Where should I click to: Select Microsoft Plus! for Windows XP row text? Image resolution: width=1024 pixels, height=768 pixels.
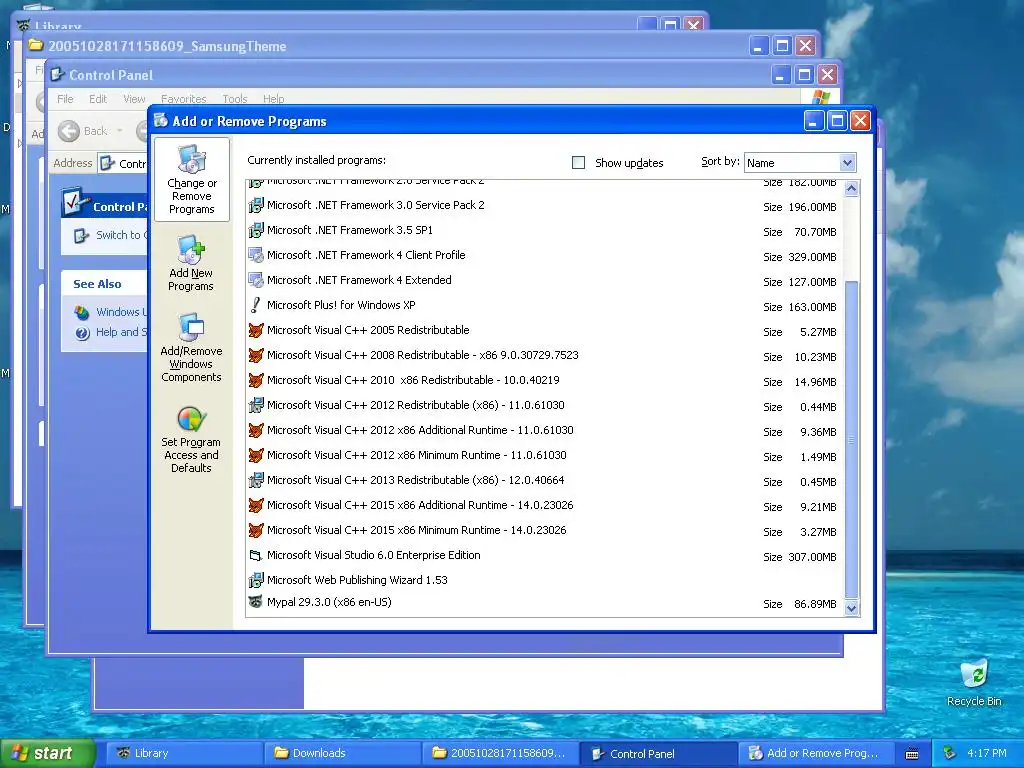[341, 305]
